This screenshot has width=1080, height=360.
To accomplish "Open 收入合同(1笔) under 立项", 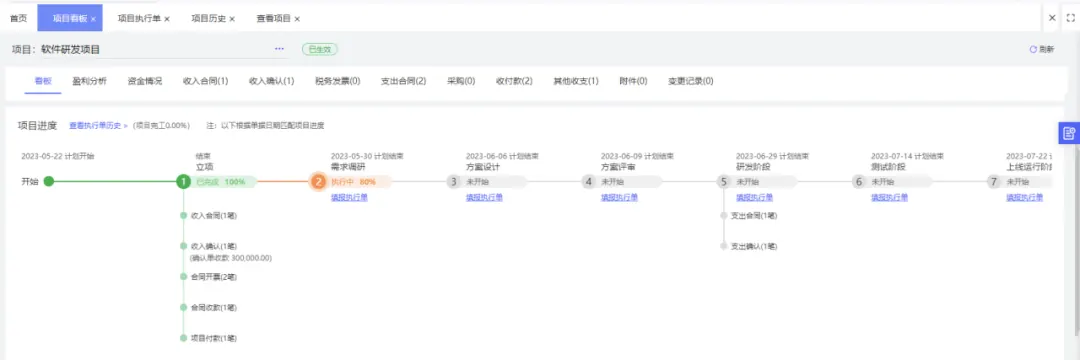I will click(214, 215).
